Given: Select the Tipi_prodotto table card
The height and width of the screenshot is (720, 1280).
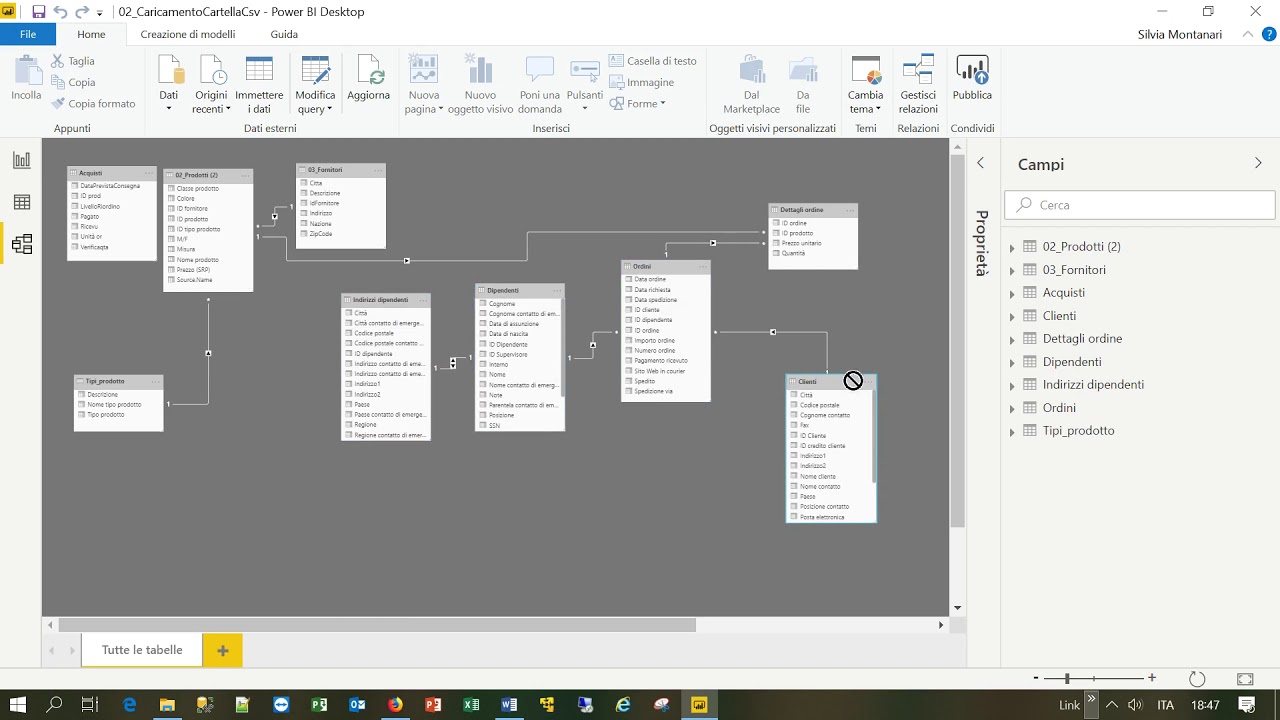Looking at the screenshot, I should coord(118,403).
